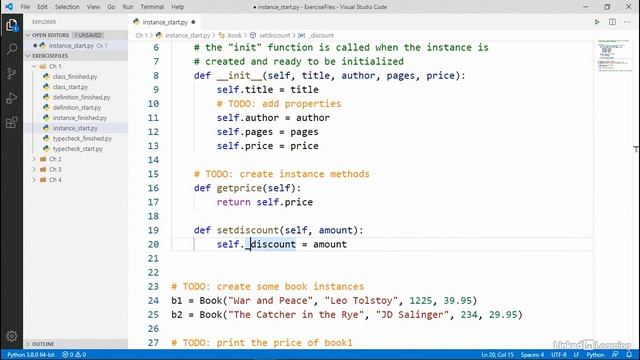
Task: Expand the Outline section
Action: coord(76,344)
